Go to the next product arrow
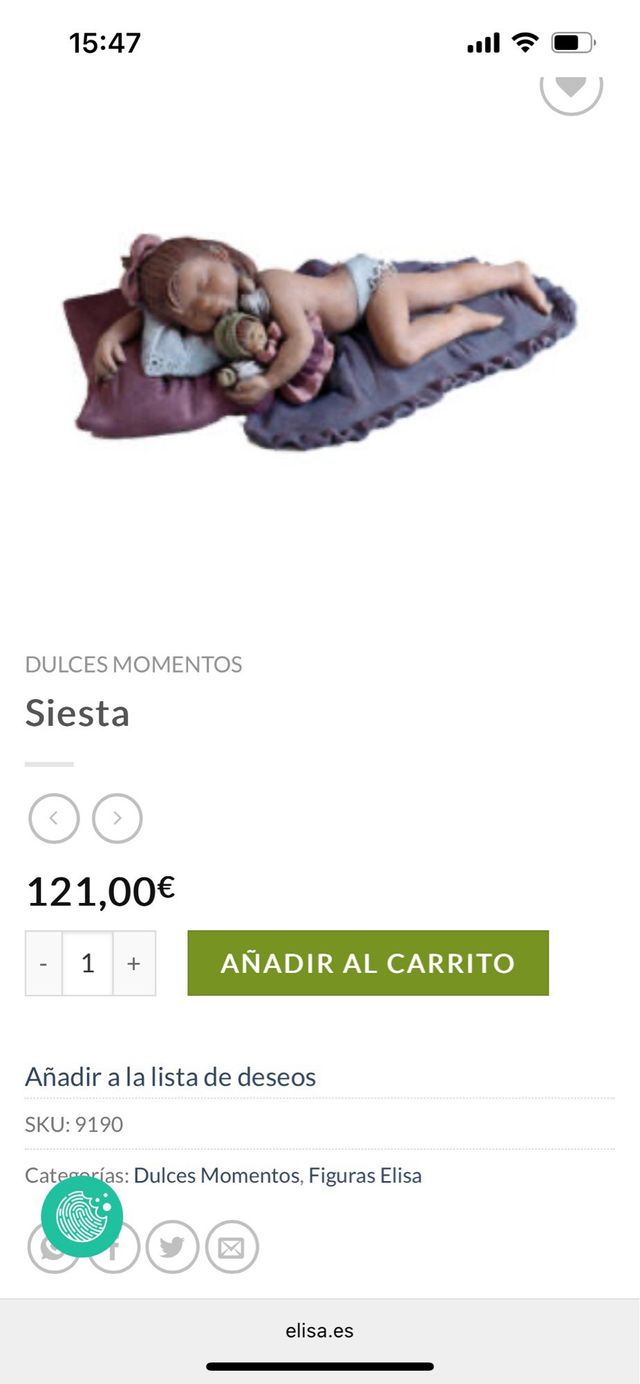Image resolution: width=640 pixels, height=1384 pixels. coord(117,819)
